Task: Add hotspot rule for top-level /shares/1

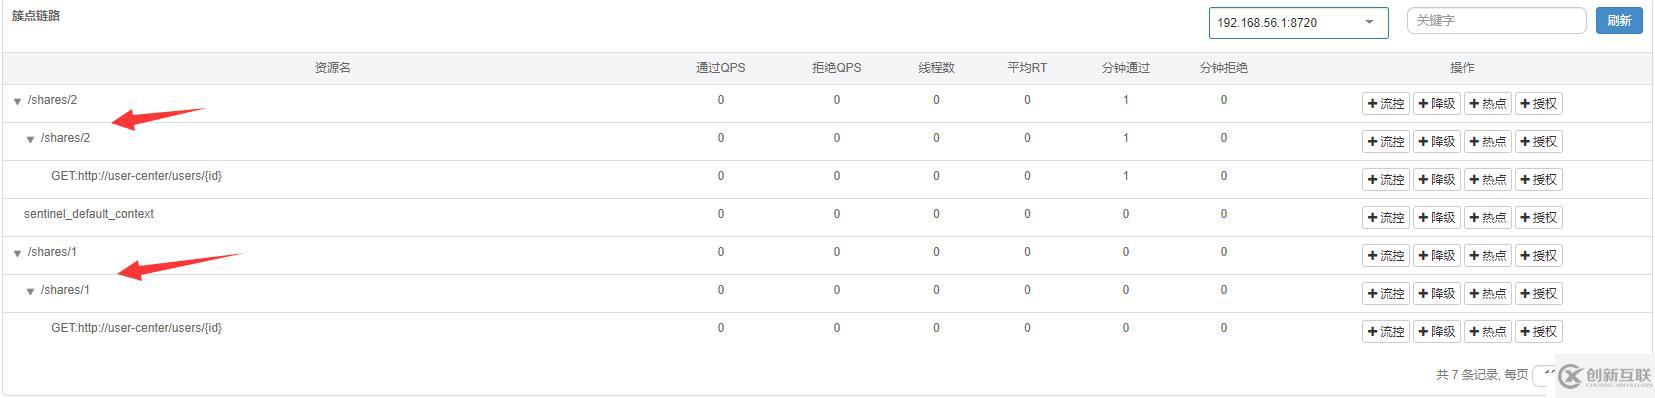Action: pos(1488,256)
